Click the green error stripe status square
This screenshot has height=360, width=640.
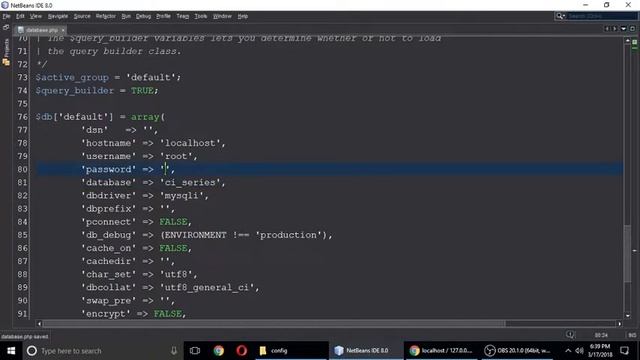[x=635, y=42]
